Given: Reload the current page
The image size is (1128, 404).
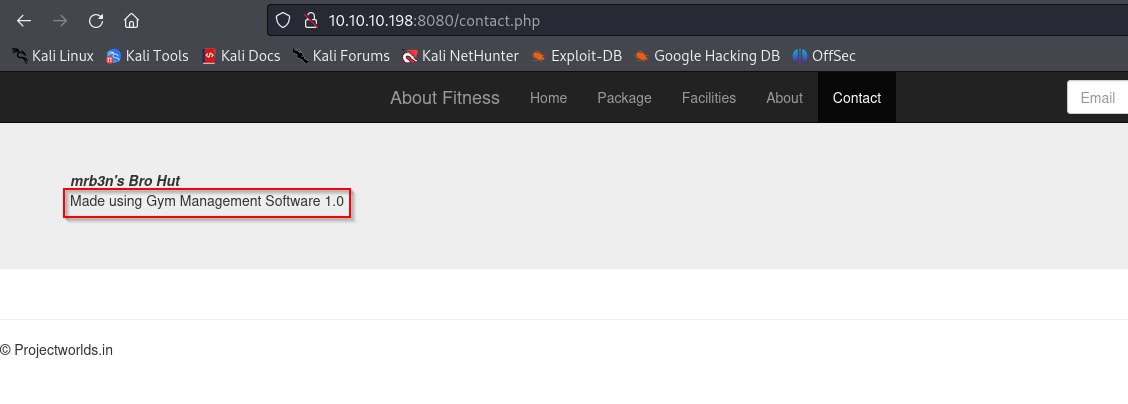Looking at the screenshot, I should (96, 20).
